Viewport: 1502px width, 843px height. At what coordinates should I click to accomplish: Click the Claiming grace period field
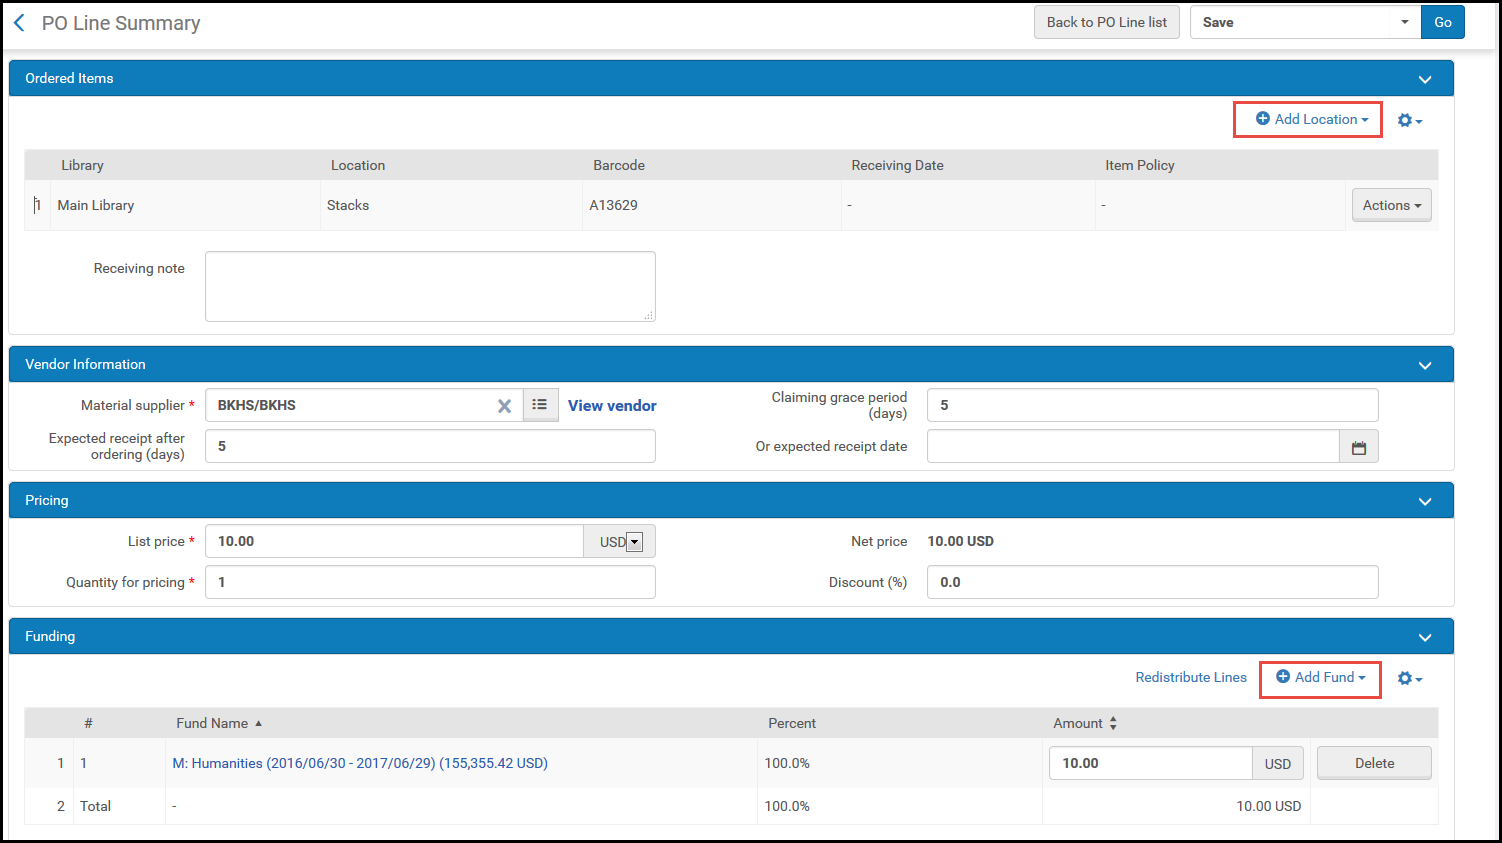1152,405
